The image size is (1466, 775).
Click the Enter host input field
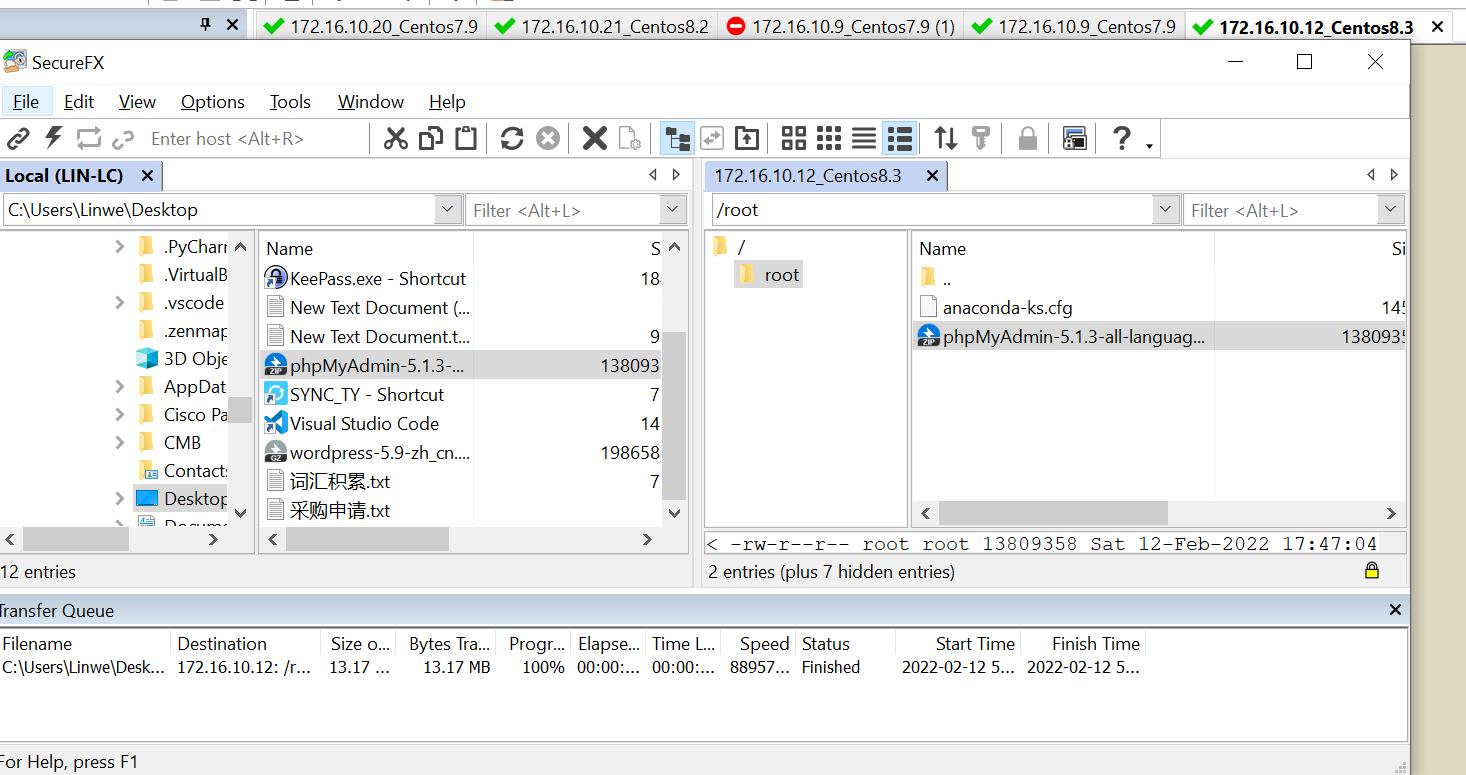pyautogui.click(x=255, y=138)
